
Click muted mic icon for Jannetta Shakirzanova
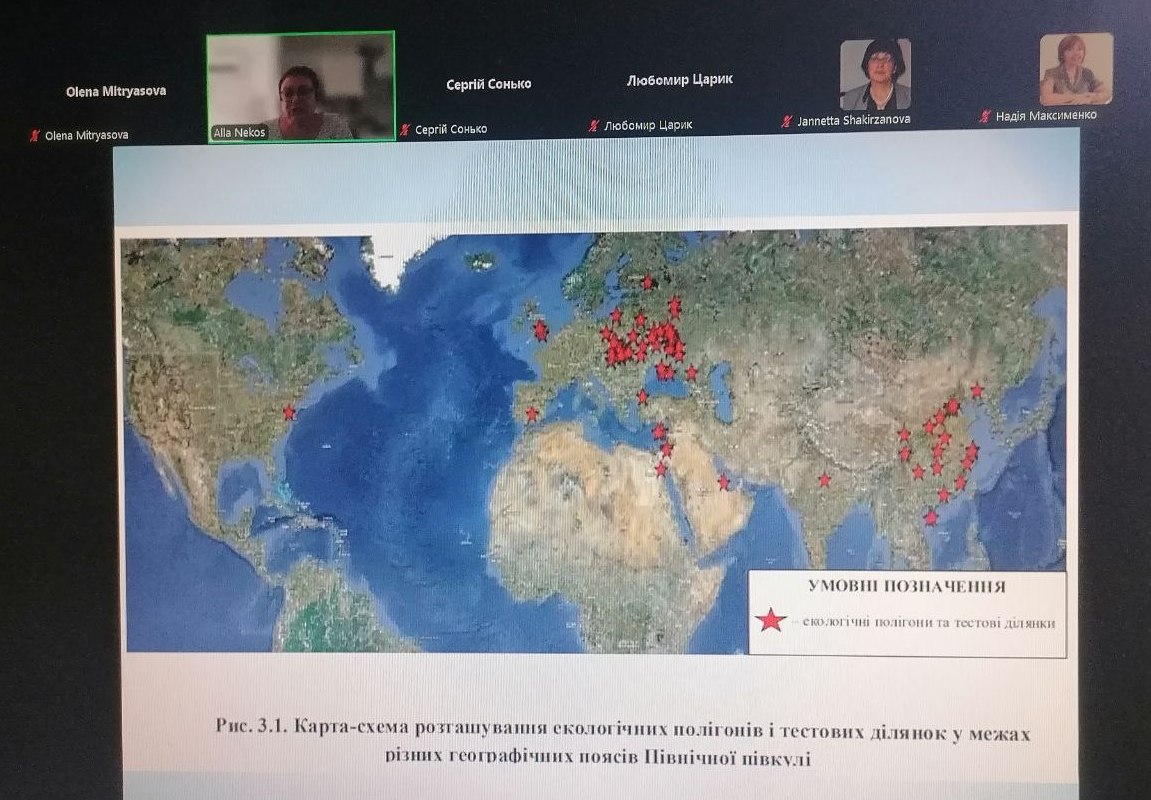[788, 121]
